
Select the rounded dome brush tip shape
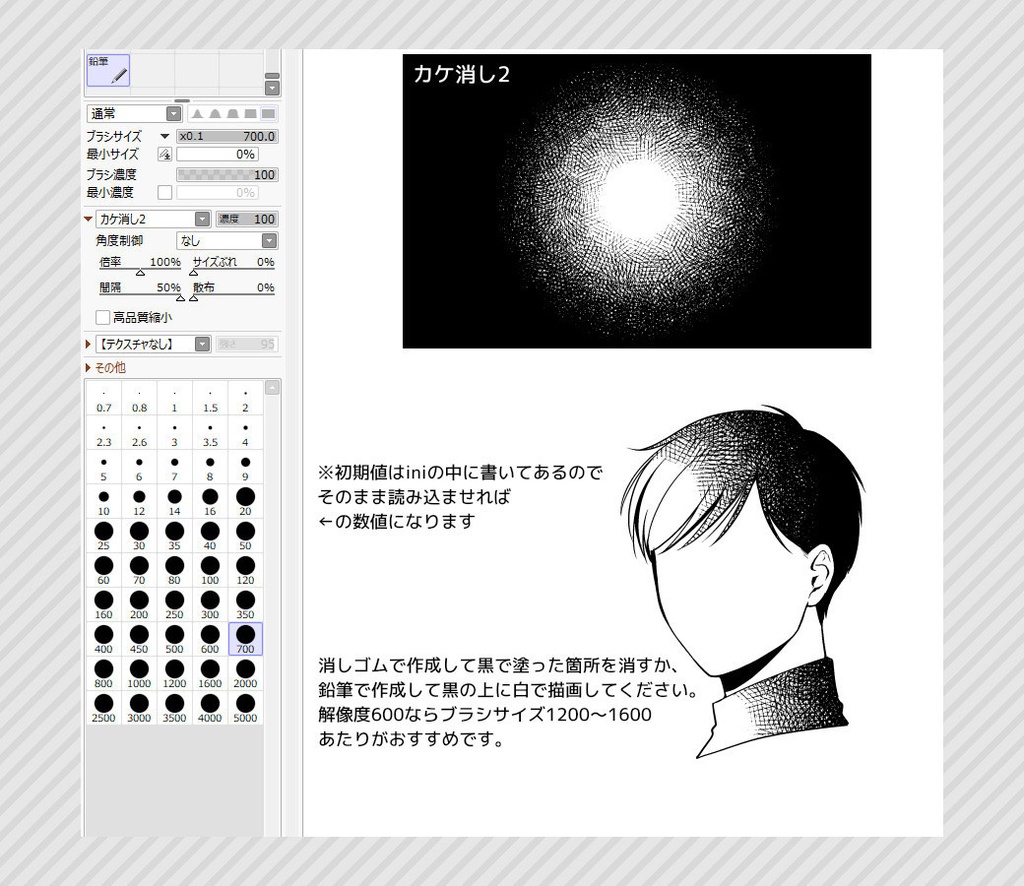(x=232, y=114)
